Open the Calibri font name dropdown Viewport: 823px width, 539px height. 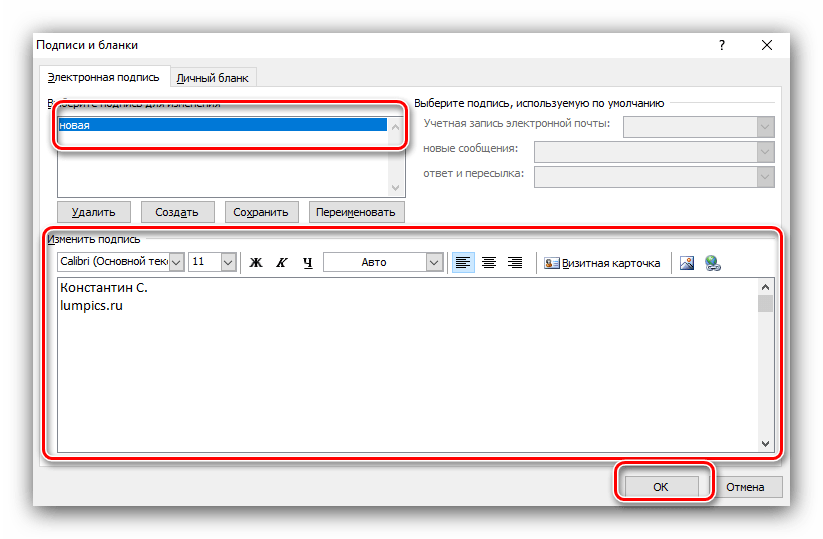pos(176,262)
